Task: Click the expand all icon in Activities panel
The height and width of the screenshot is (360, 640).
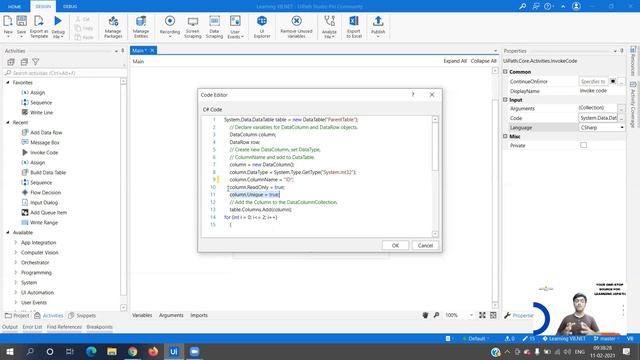Action: point(11,62)
